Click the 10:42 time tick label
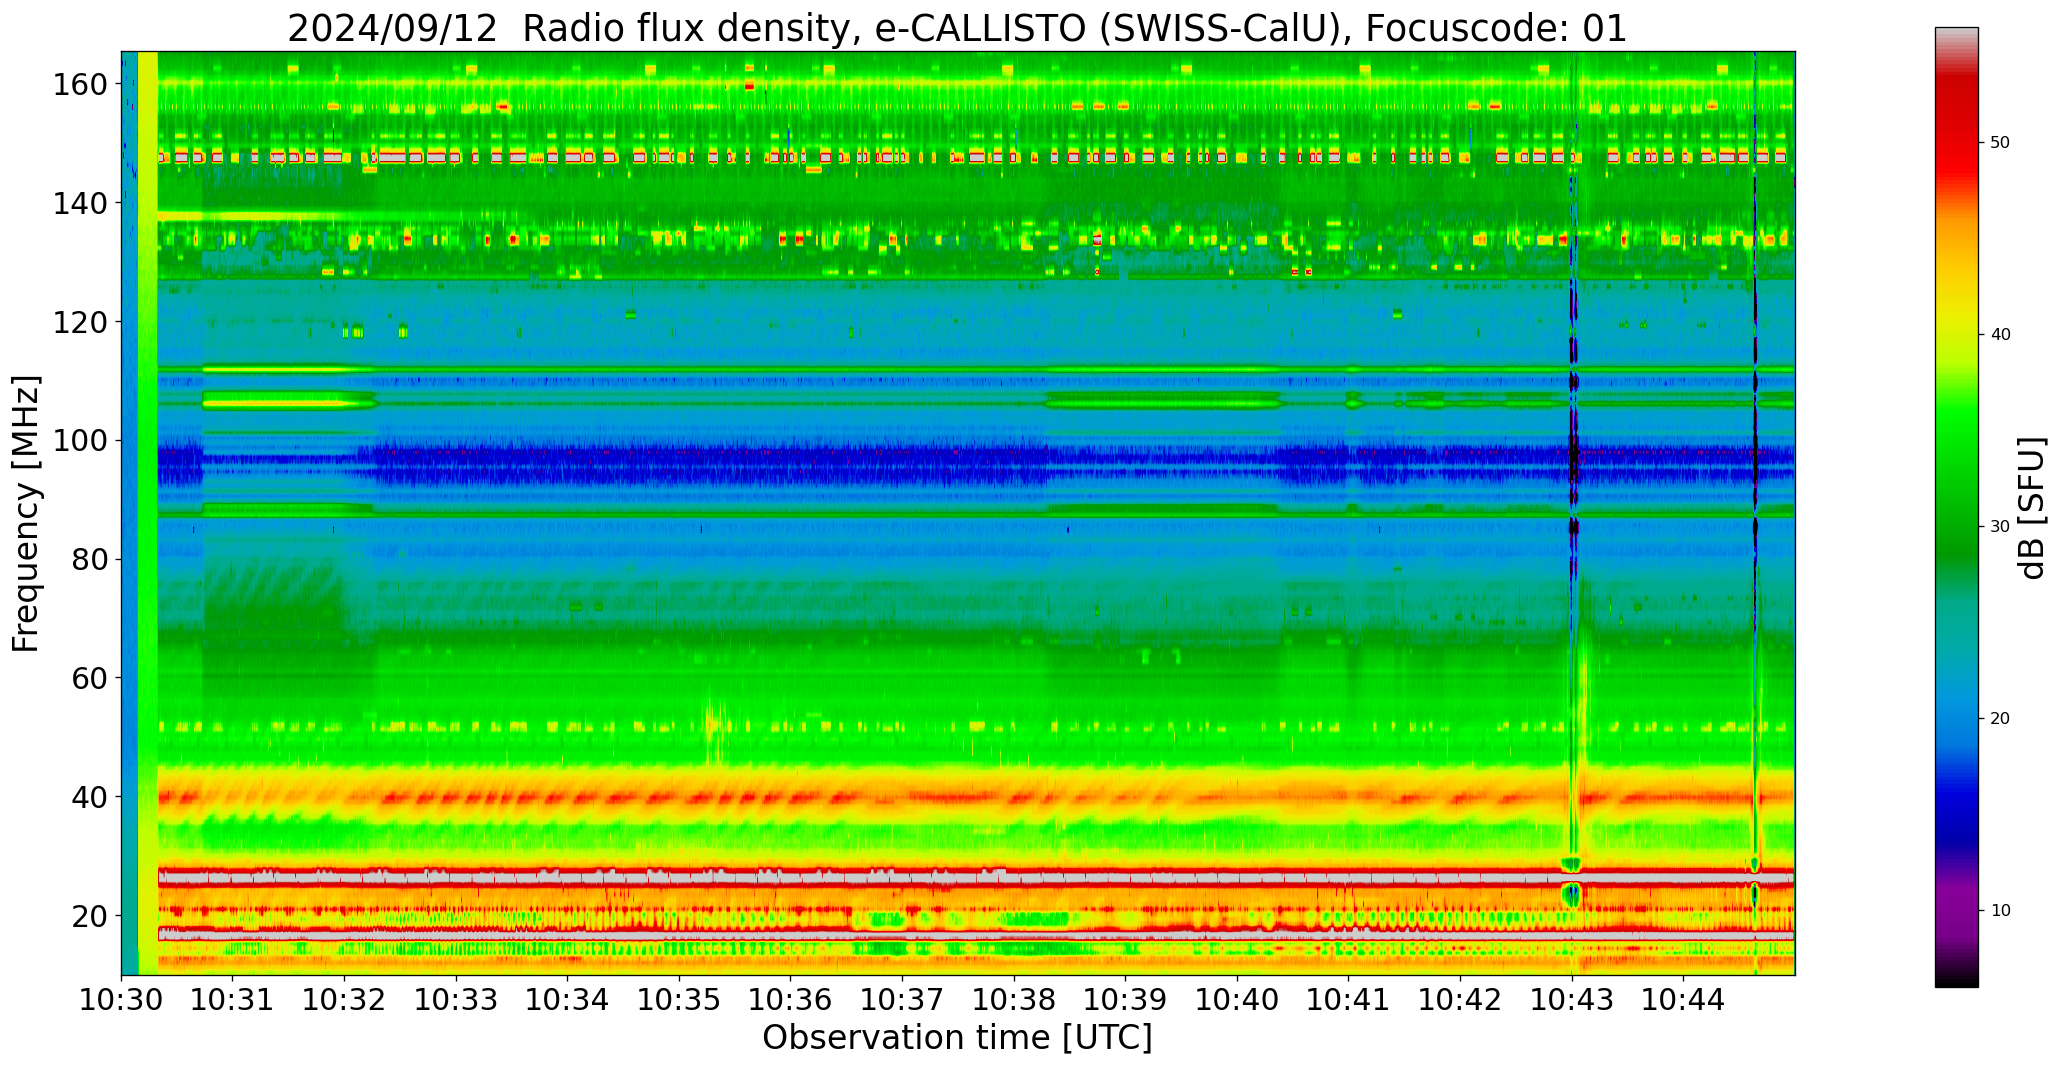 (x=1460, y=999)
